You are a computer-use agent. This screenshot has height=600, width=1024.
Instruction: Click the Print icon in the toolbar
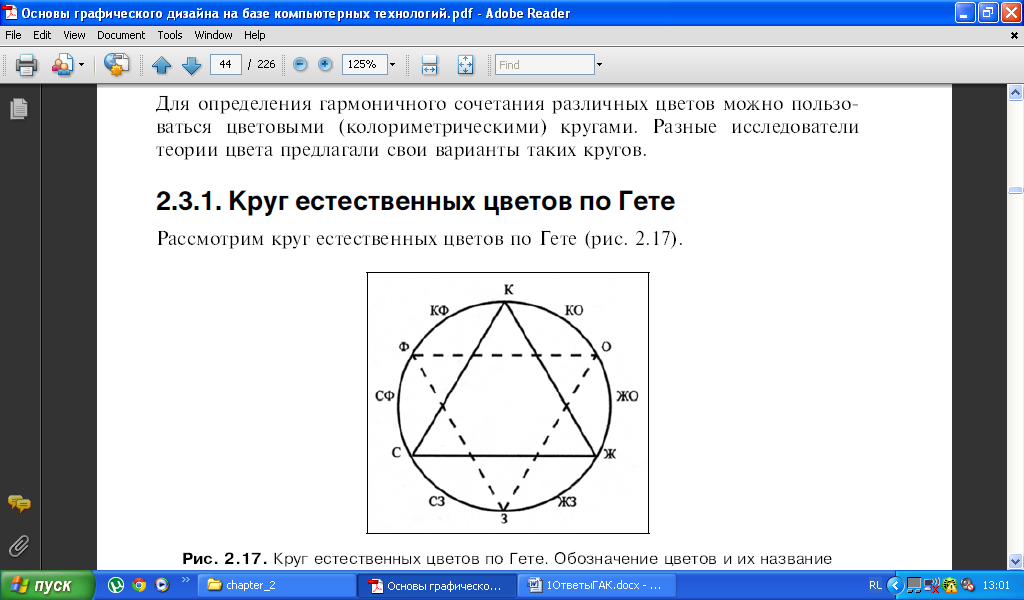pyautogui.click(x=26, y=65)
